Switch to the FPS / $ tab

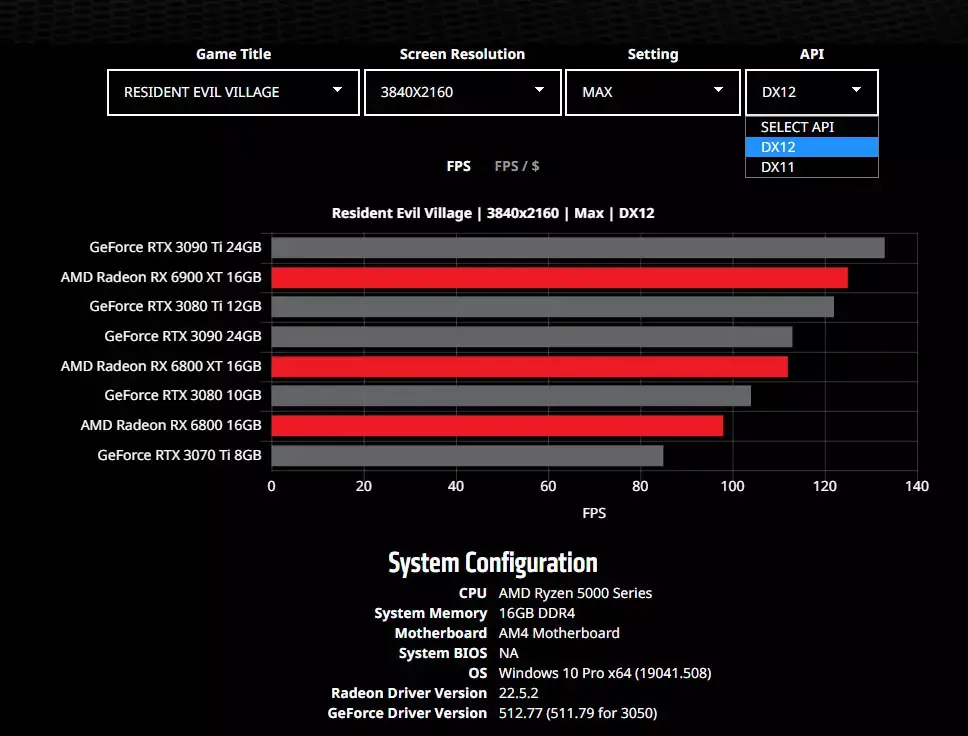coord(517,166)
